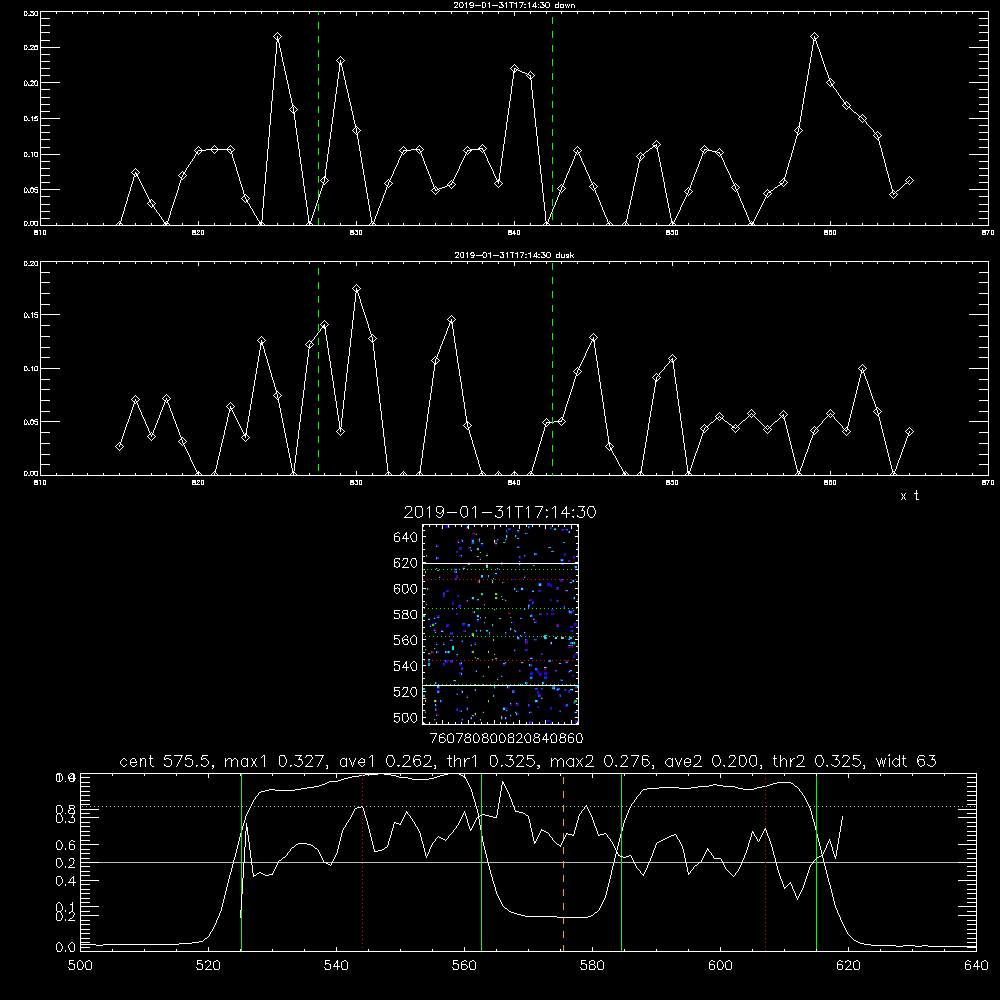Viewport: 1000px width, 1000px height.
Task: Click the 580 y-axis label beside the image
Action: pyautogui.click(x=405, y=615)
